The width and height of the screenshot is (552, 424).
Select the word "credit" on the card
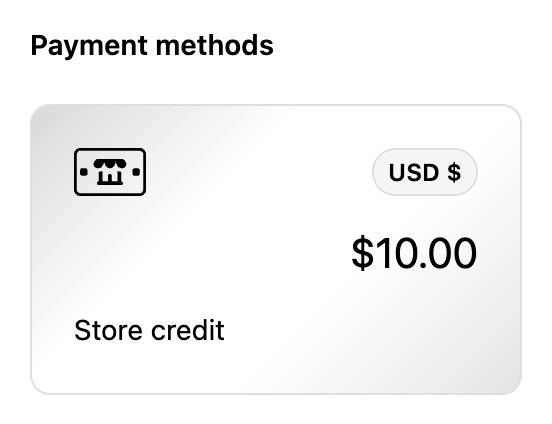(188, 330)
